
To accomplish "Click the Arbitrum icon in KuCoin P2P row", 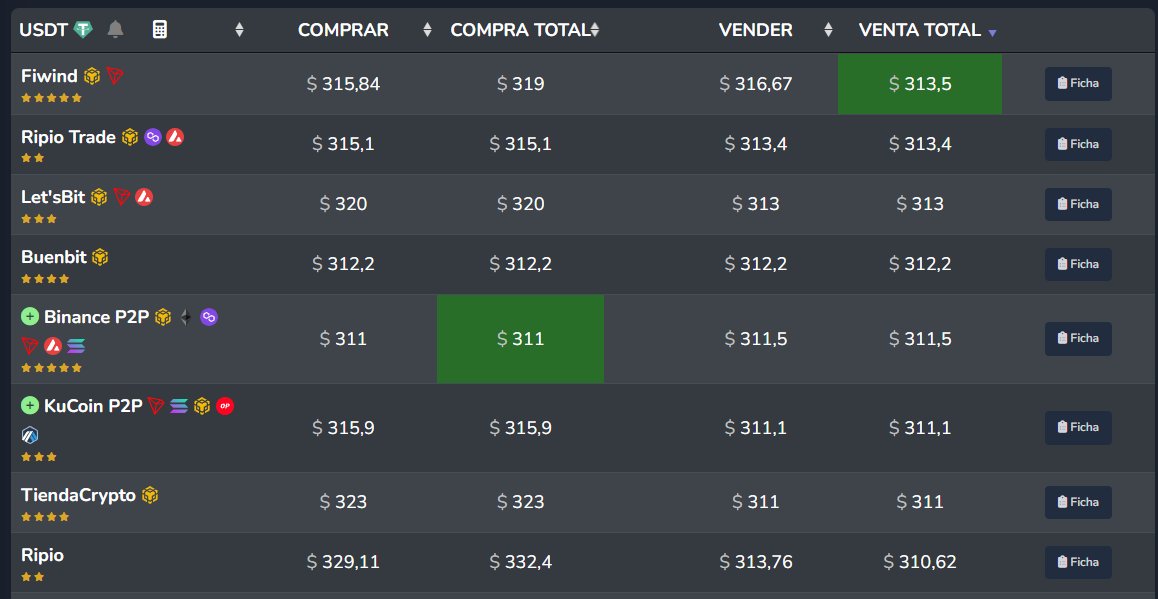I will 30,435.
